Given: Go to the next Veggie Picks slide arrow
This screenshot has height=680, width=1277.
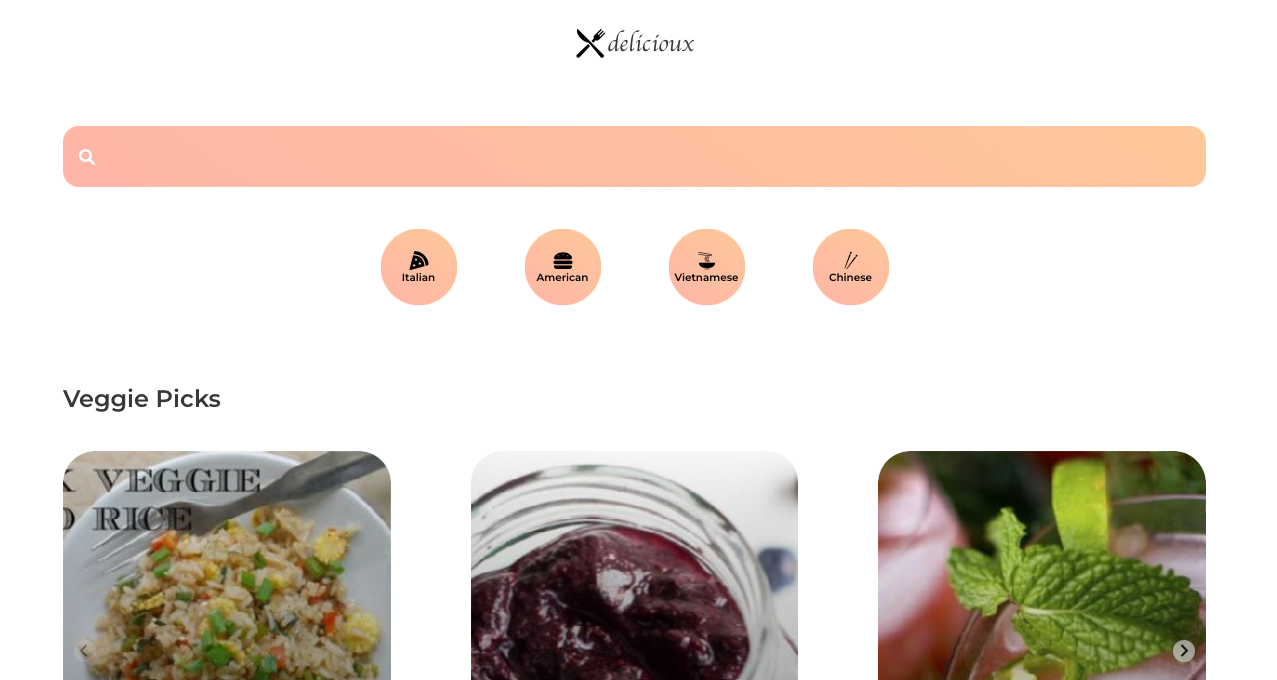Looking at the screenshot, I should click(x=1183, y=651).
